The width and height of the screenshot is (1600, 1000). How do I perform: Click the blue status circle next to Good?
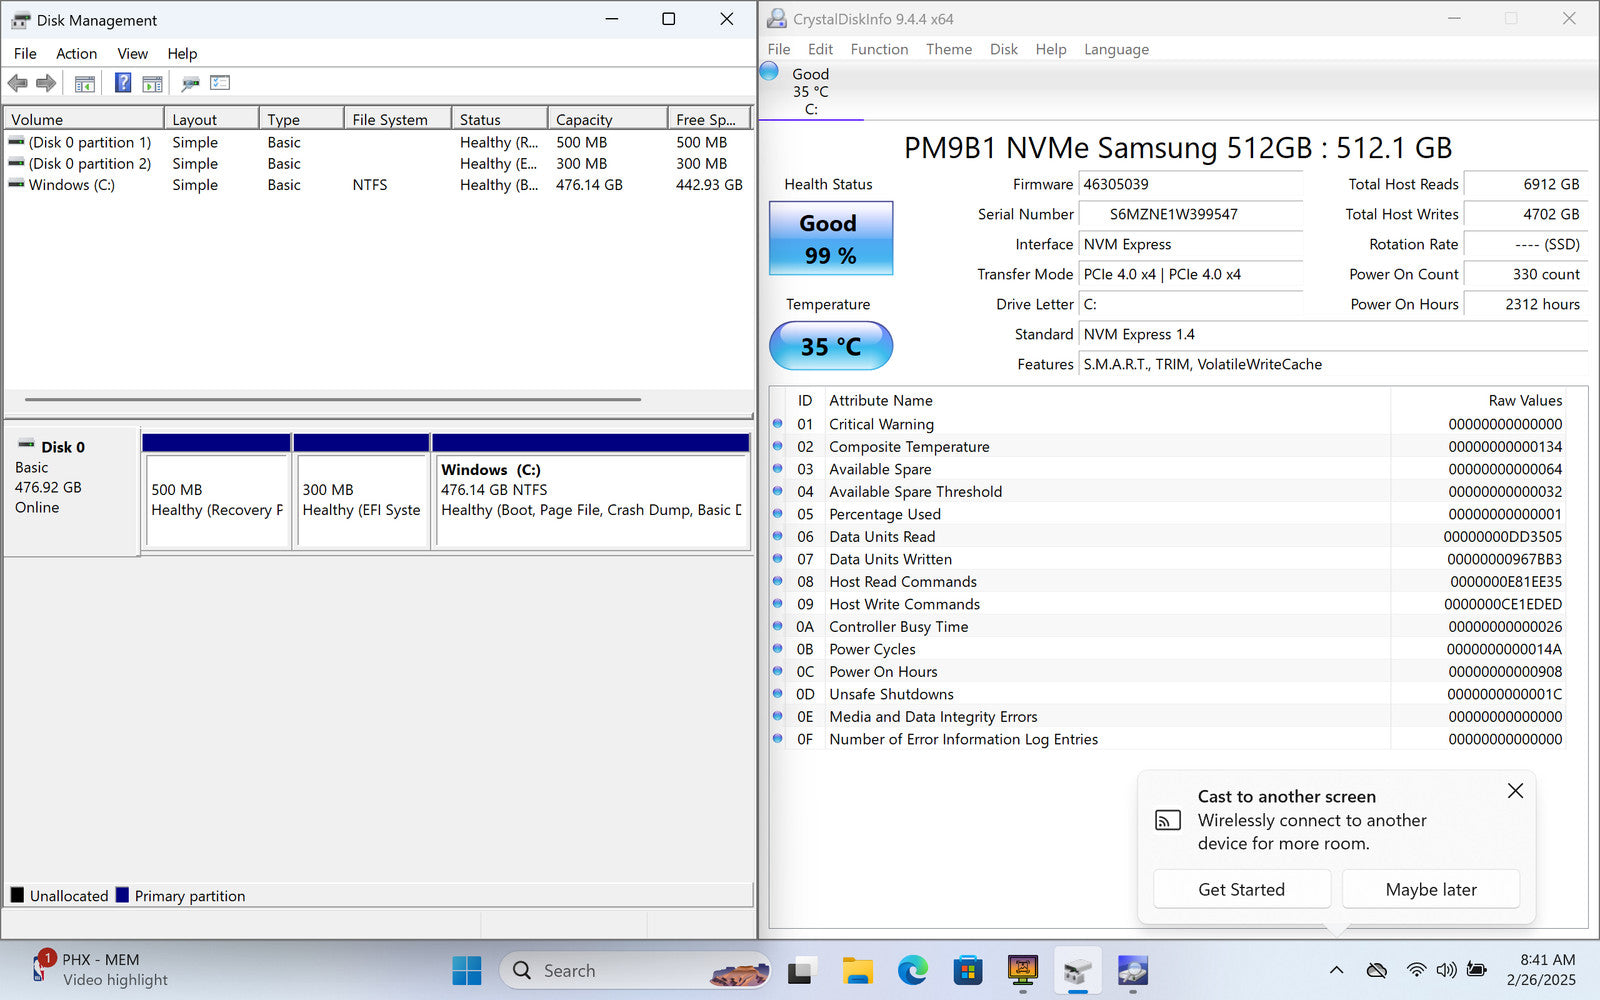(x=769, y=71)
